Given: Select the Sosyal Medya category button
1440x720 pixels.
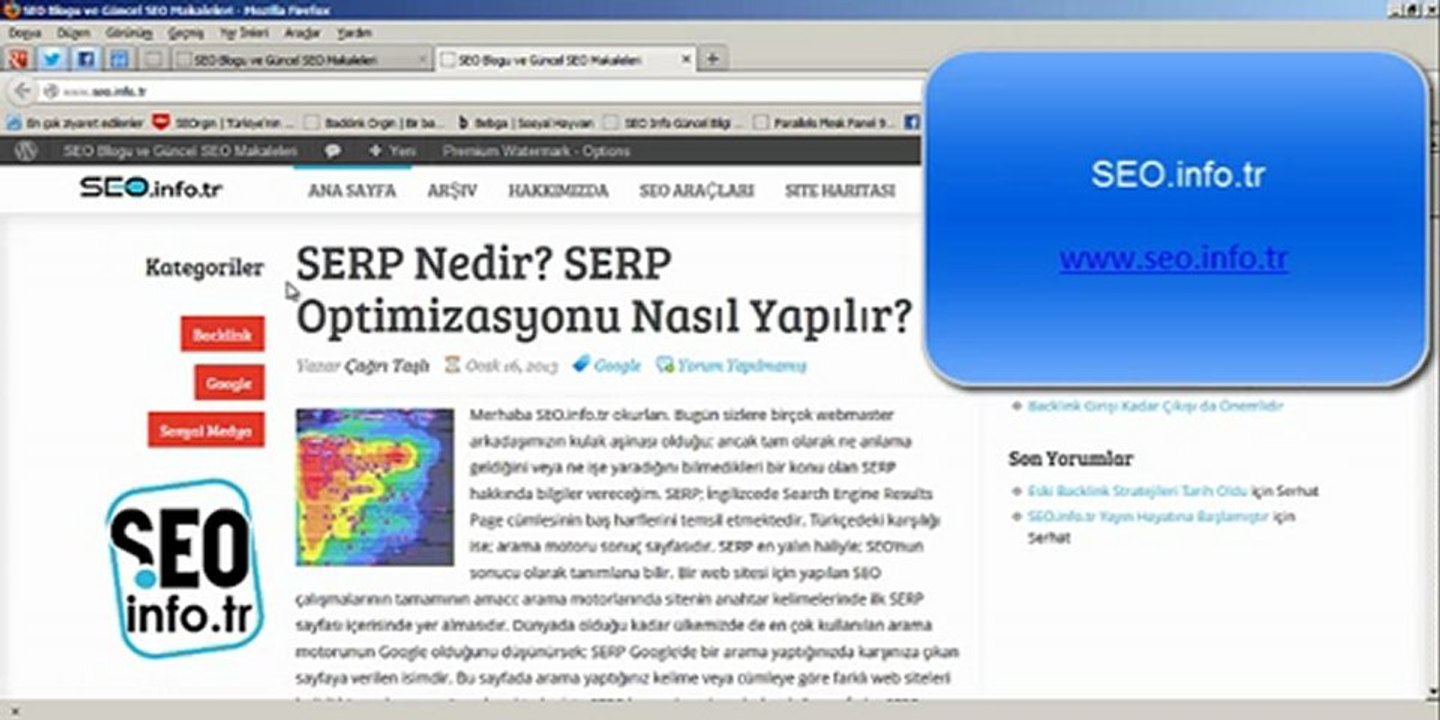Looking at the screenshot, I should (206, 430).
